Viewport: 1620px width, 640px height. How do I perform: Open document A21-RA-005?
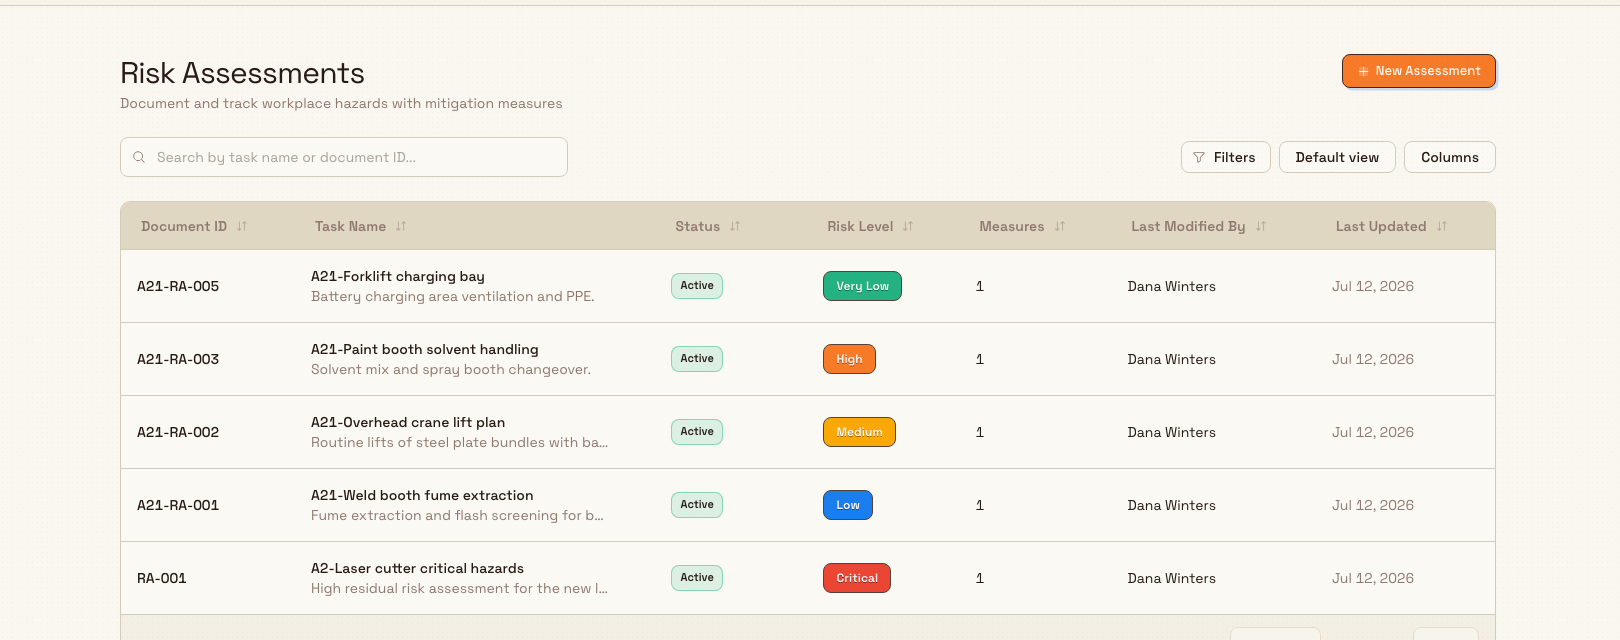pyautogui.click(x=178, y=286)
